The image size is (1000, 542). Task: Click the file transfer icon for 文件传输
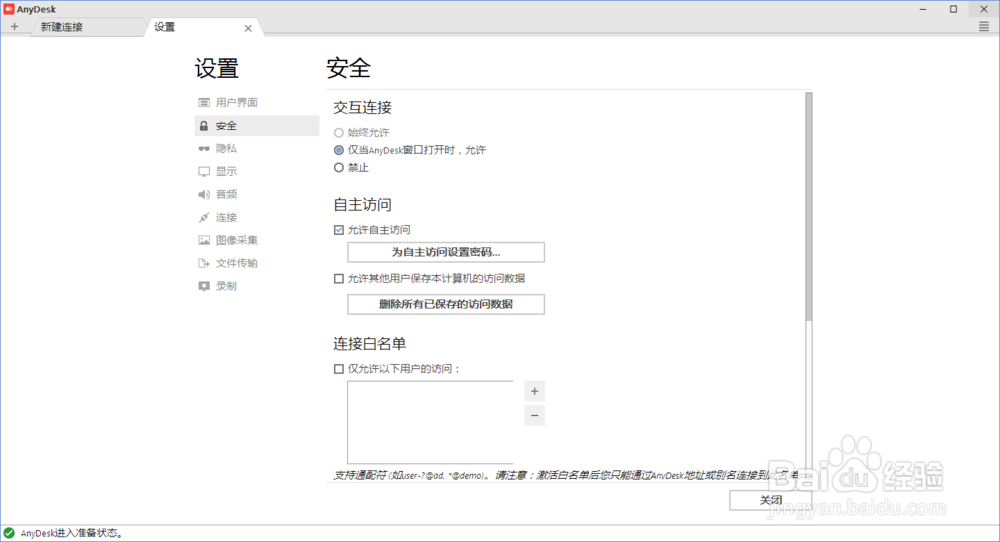coord(204,263)
